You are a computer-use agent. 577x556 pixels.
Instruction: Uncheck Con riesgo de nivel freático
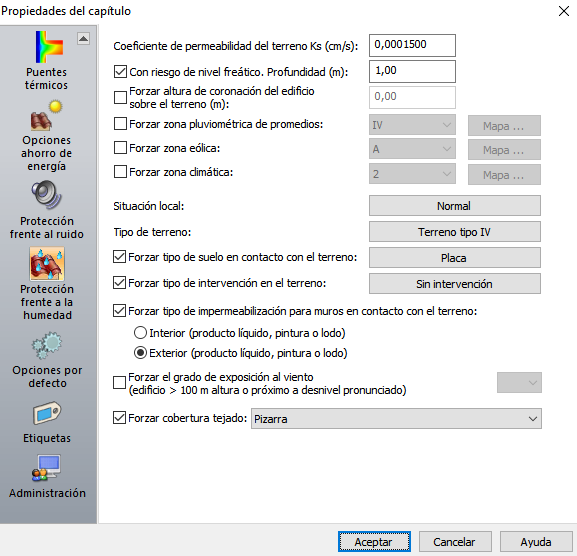click(120, 71)
